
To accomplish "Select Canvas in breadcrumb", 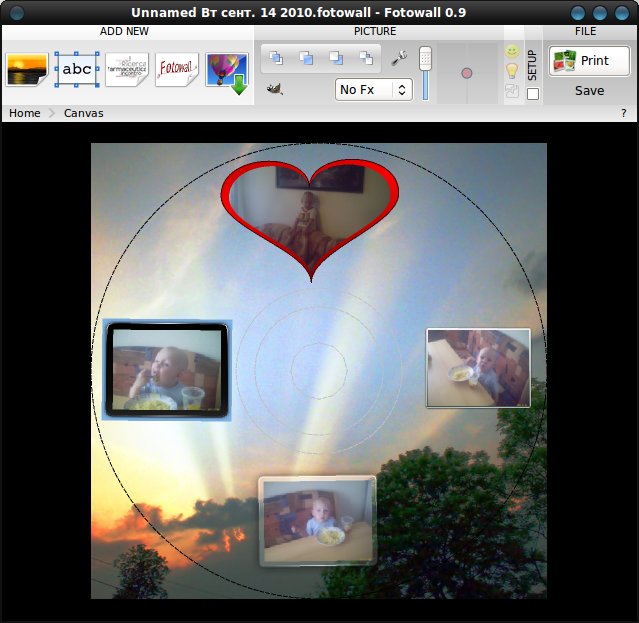I will (x=84, y=113).
